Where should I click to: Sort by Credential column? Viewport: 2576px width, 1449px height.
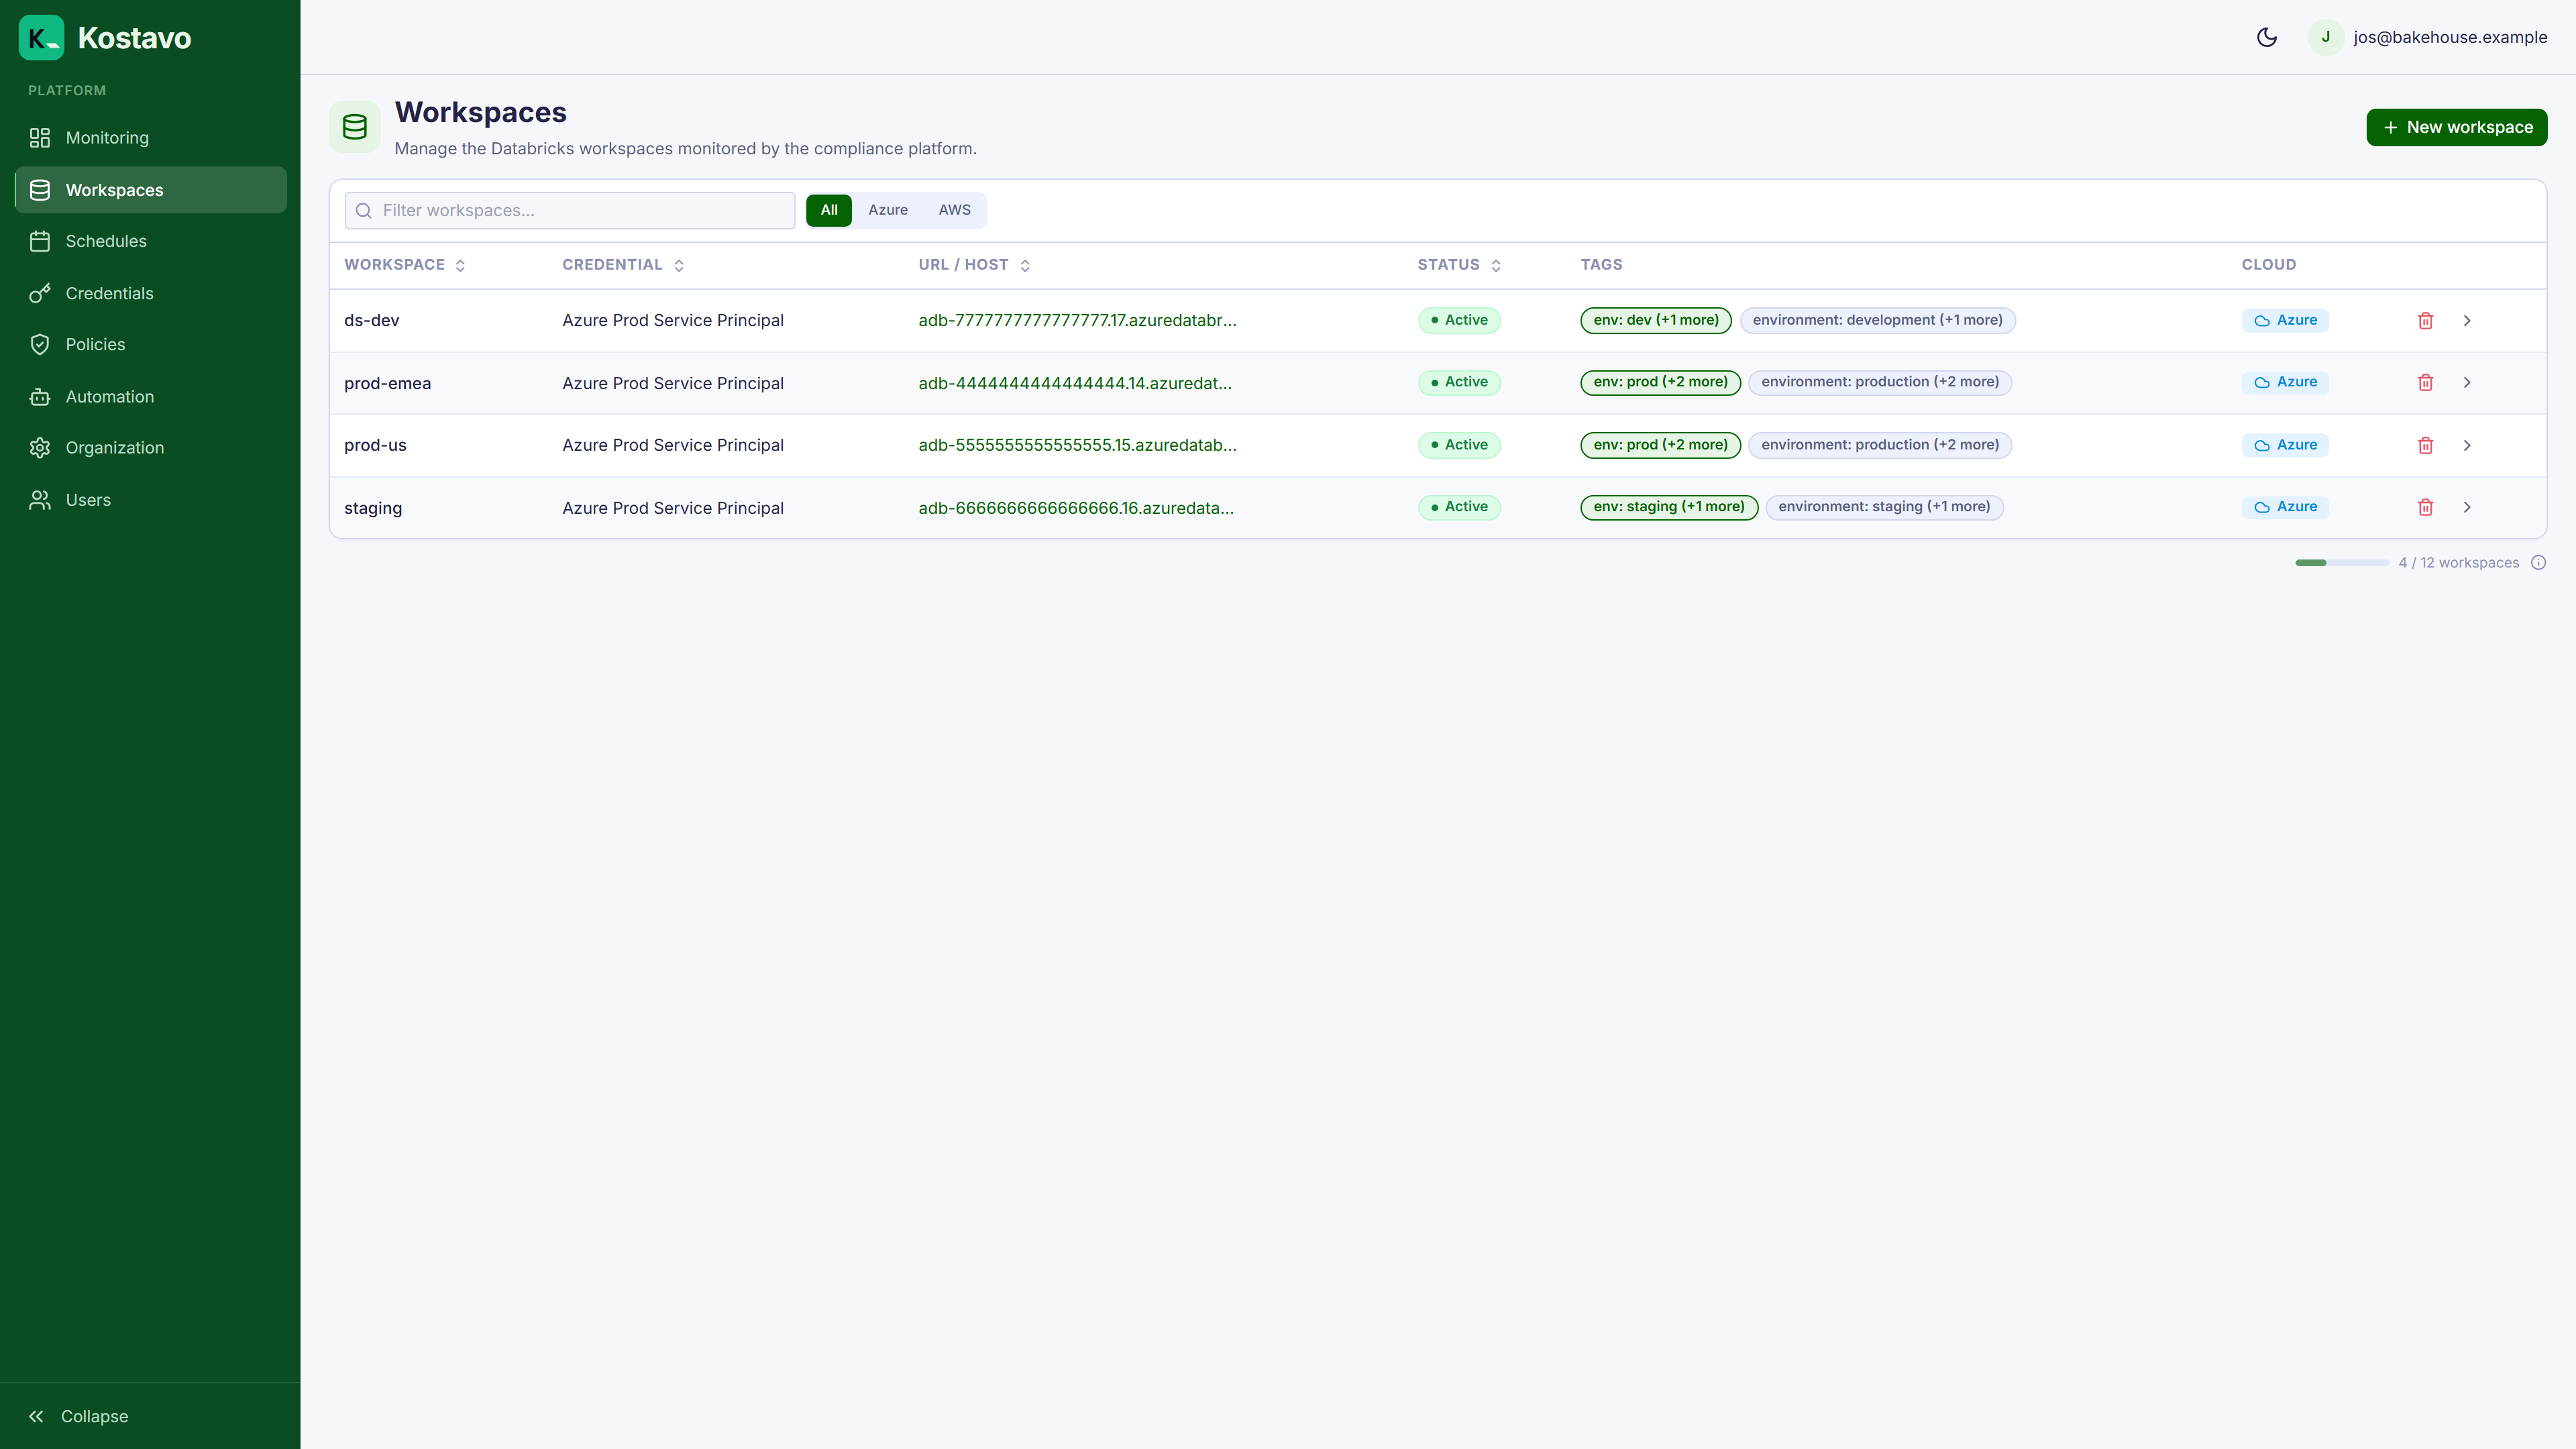pos(623,265)
